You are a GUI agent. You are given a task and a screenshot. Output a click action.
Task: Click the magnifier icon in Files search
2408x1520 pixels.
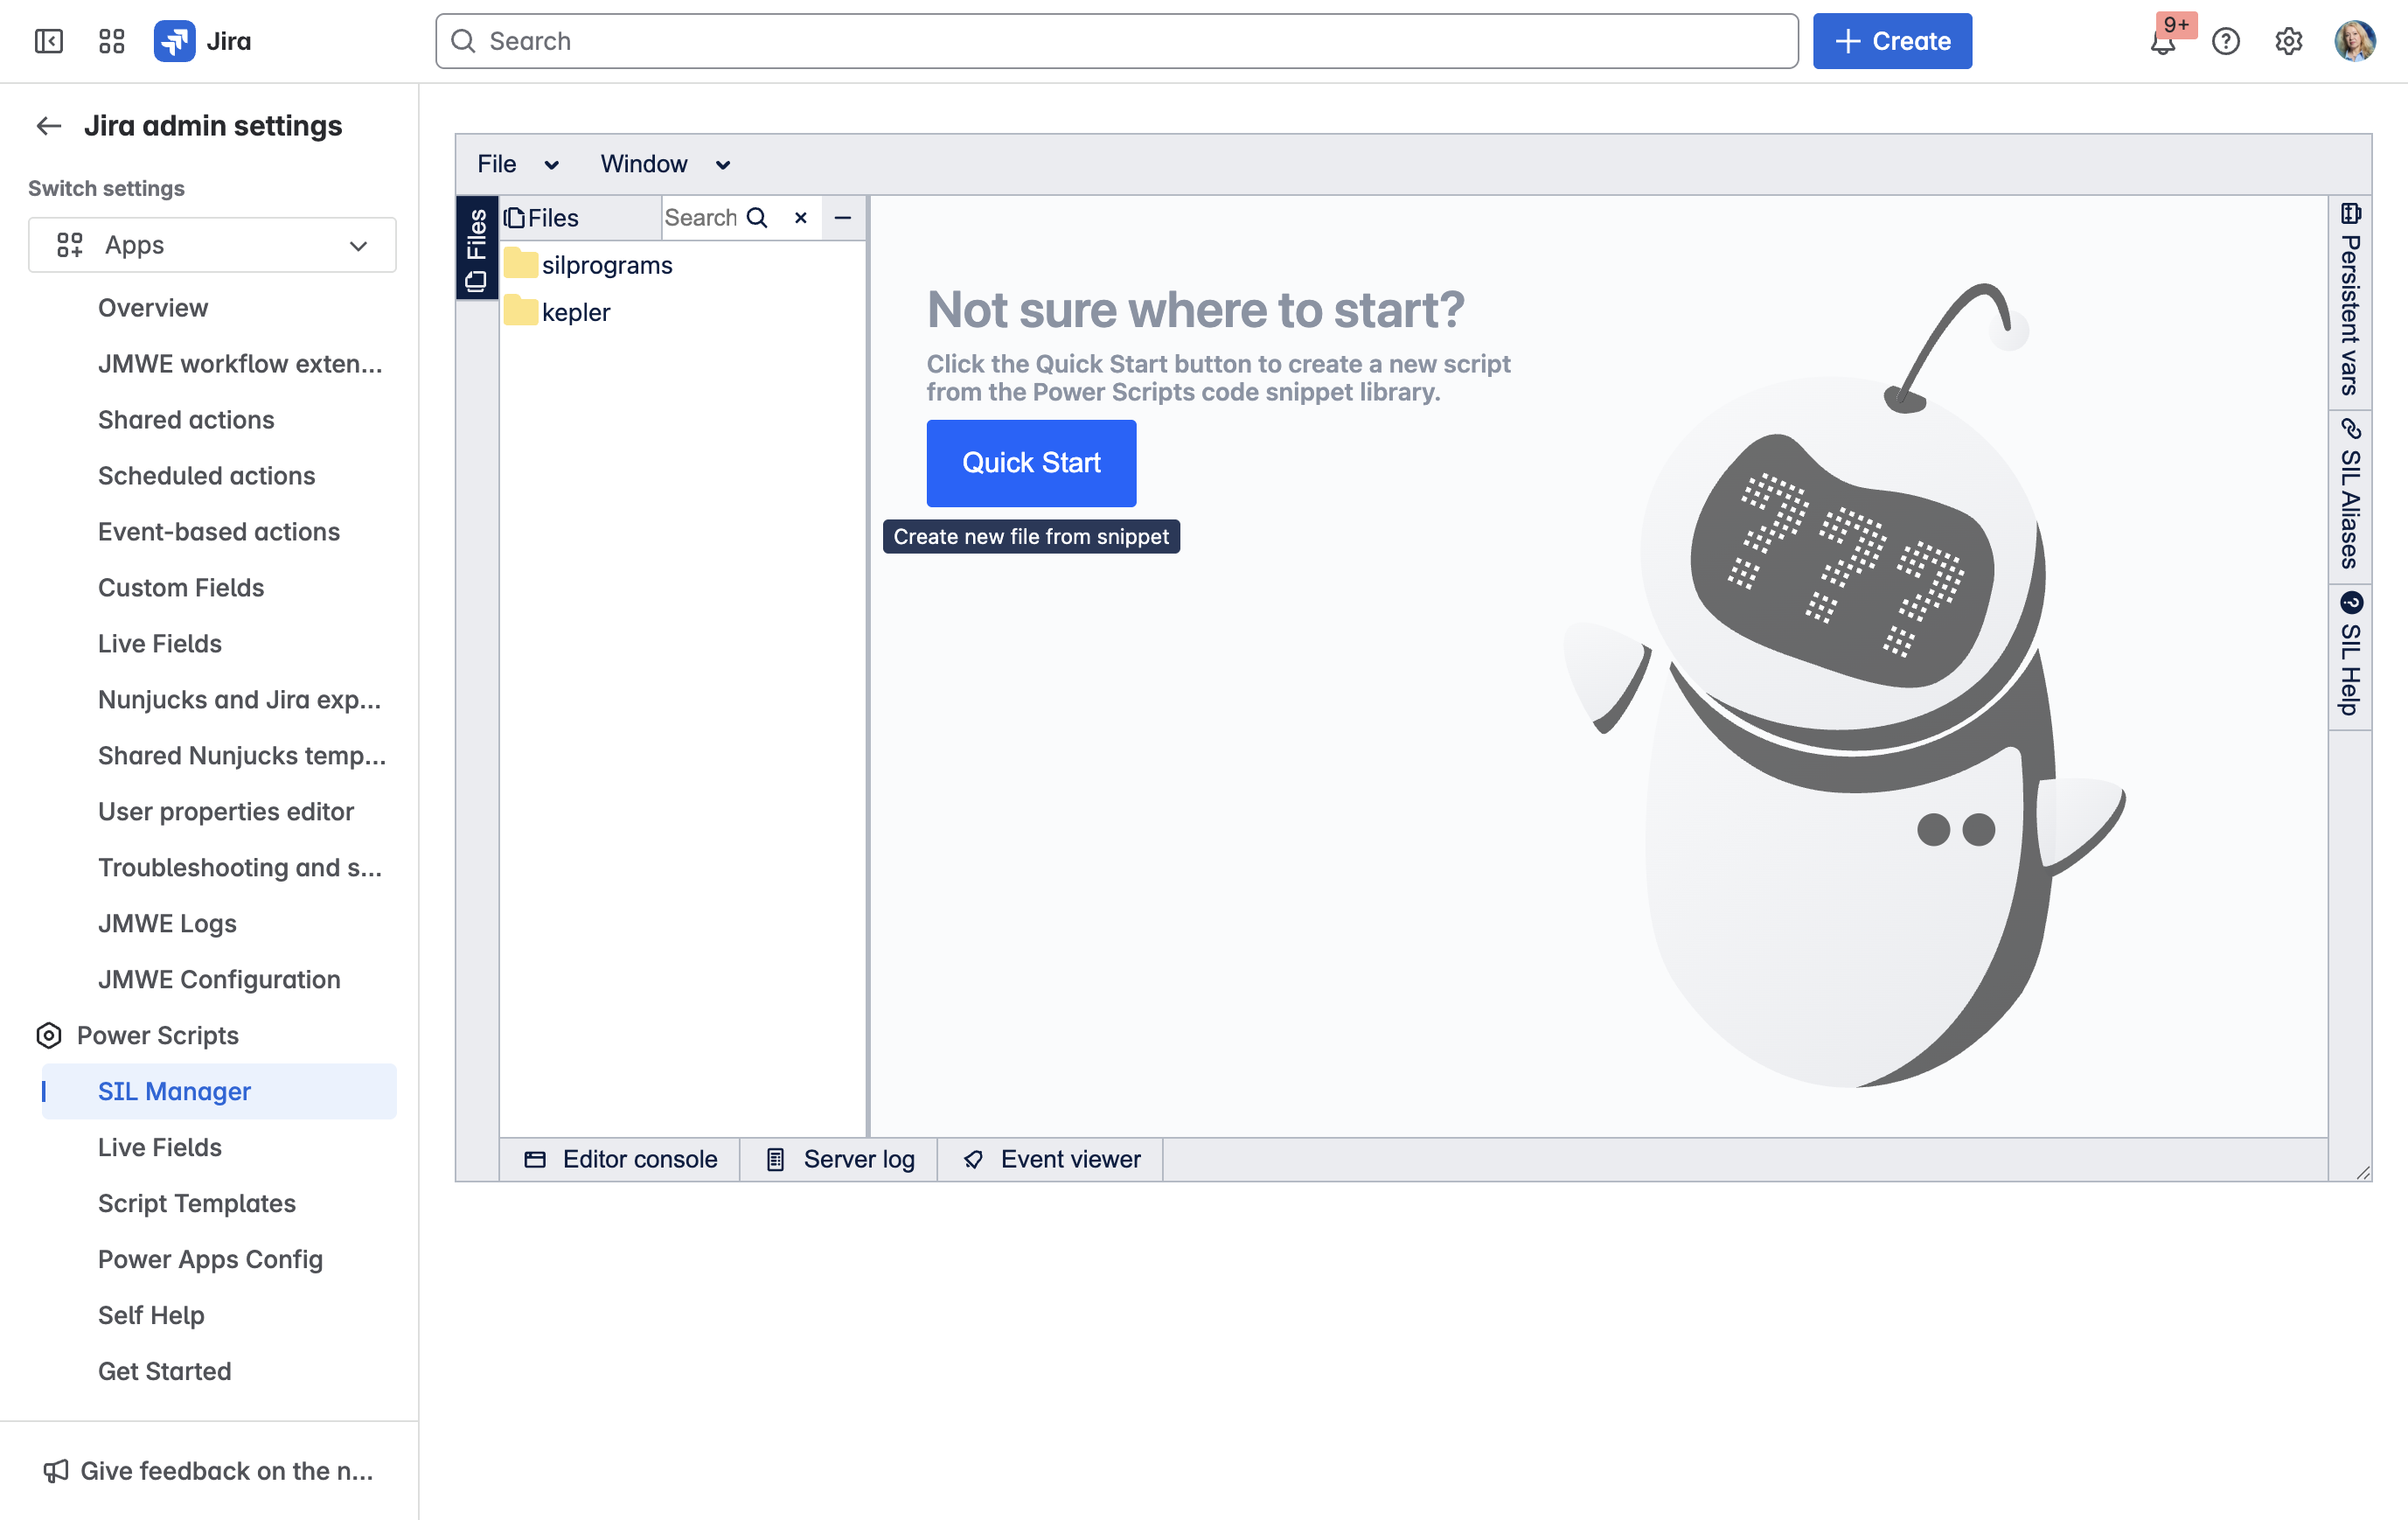[x=757, y=218]
